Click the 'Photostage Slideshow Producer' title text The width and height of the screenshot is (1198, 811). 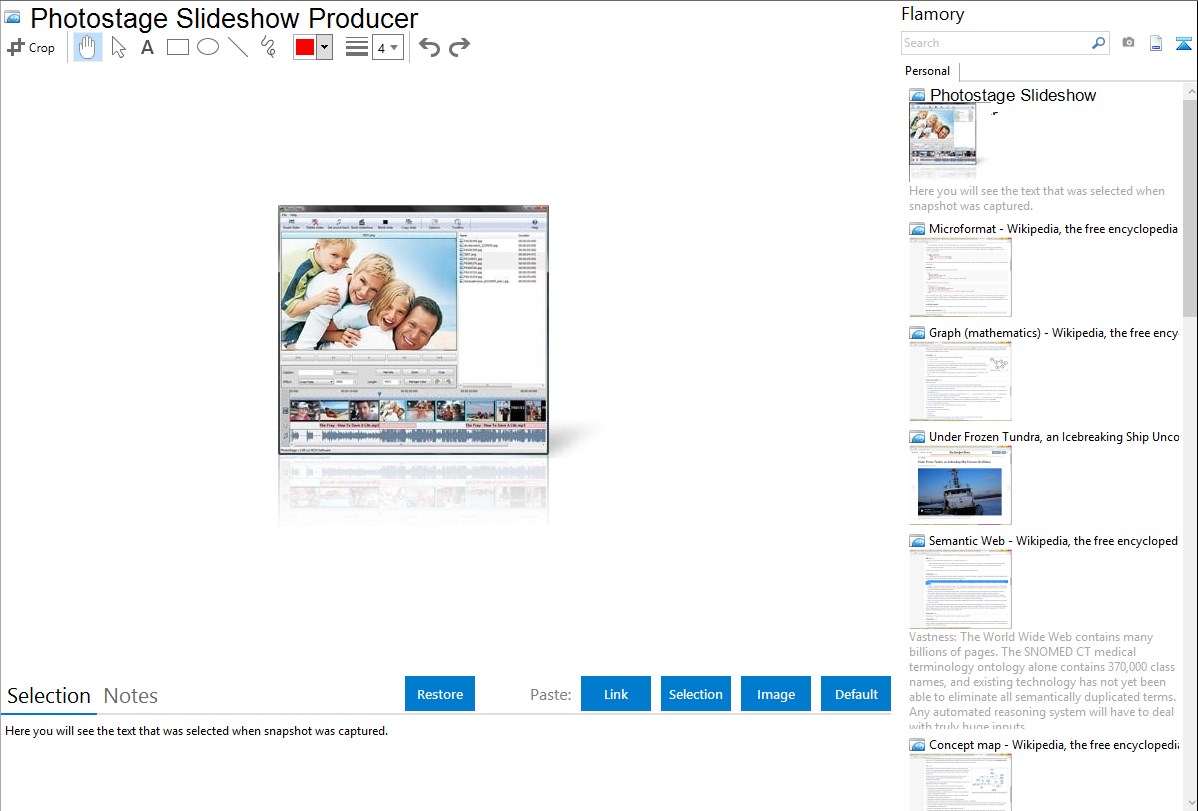click(224, 18)
